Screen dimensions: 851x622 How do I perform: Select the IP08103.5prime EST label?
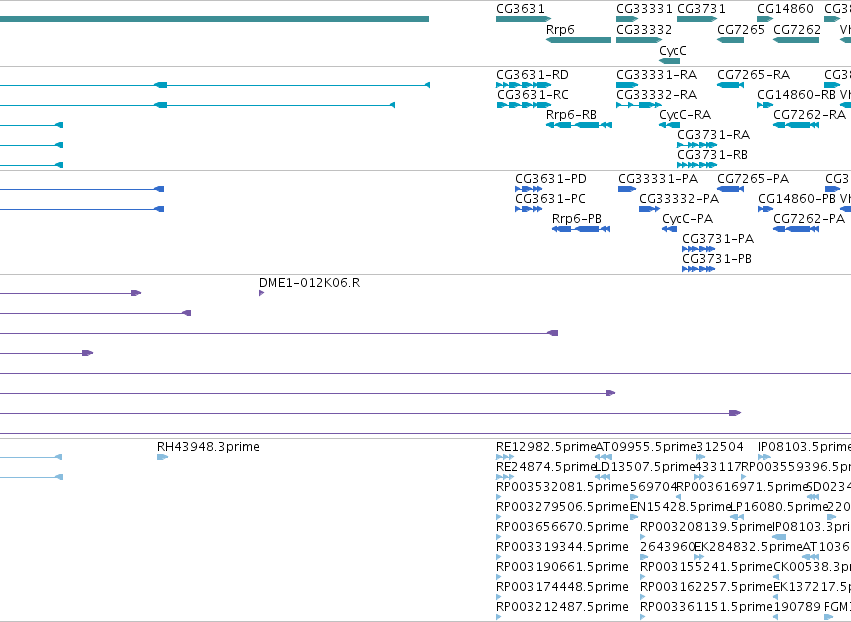click(x=804, y=447)
